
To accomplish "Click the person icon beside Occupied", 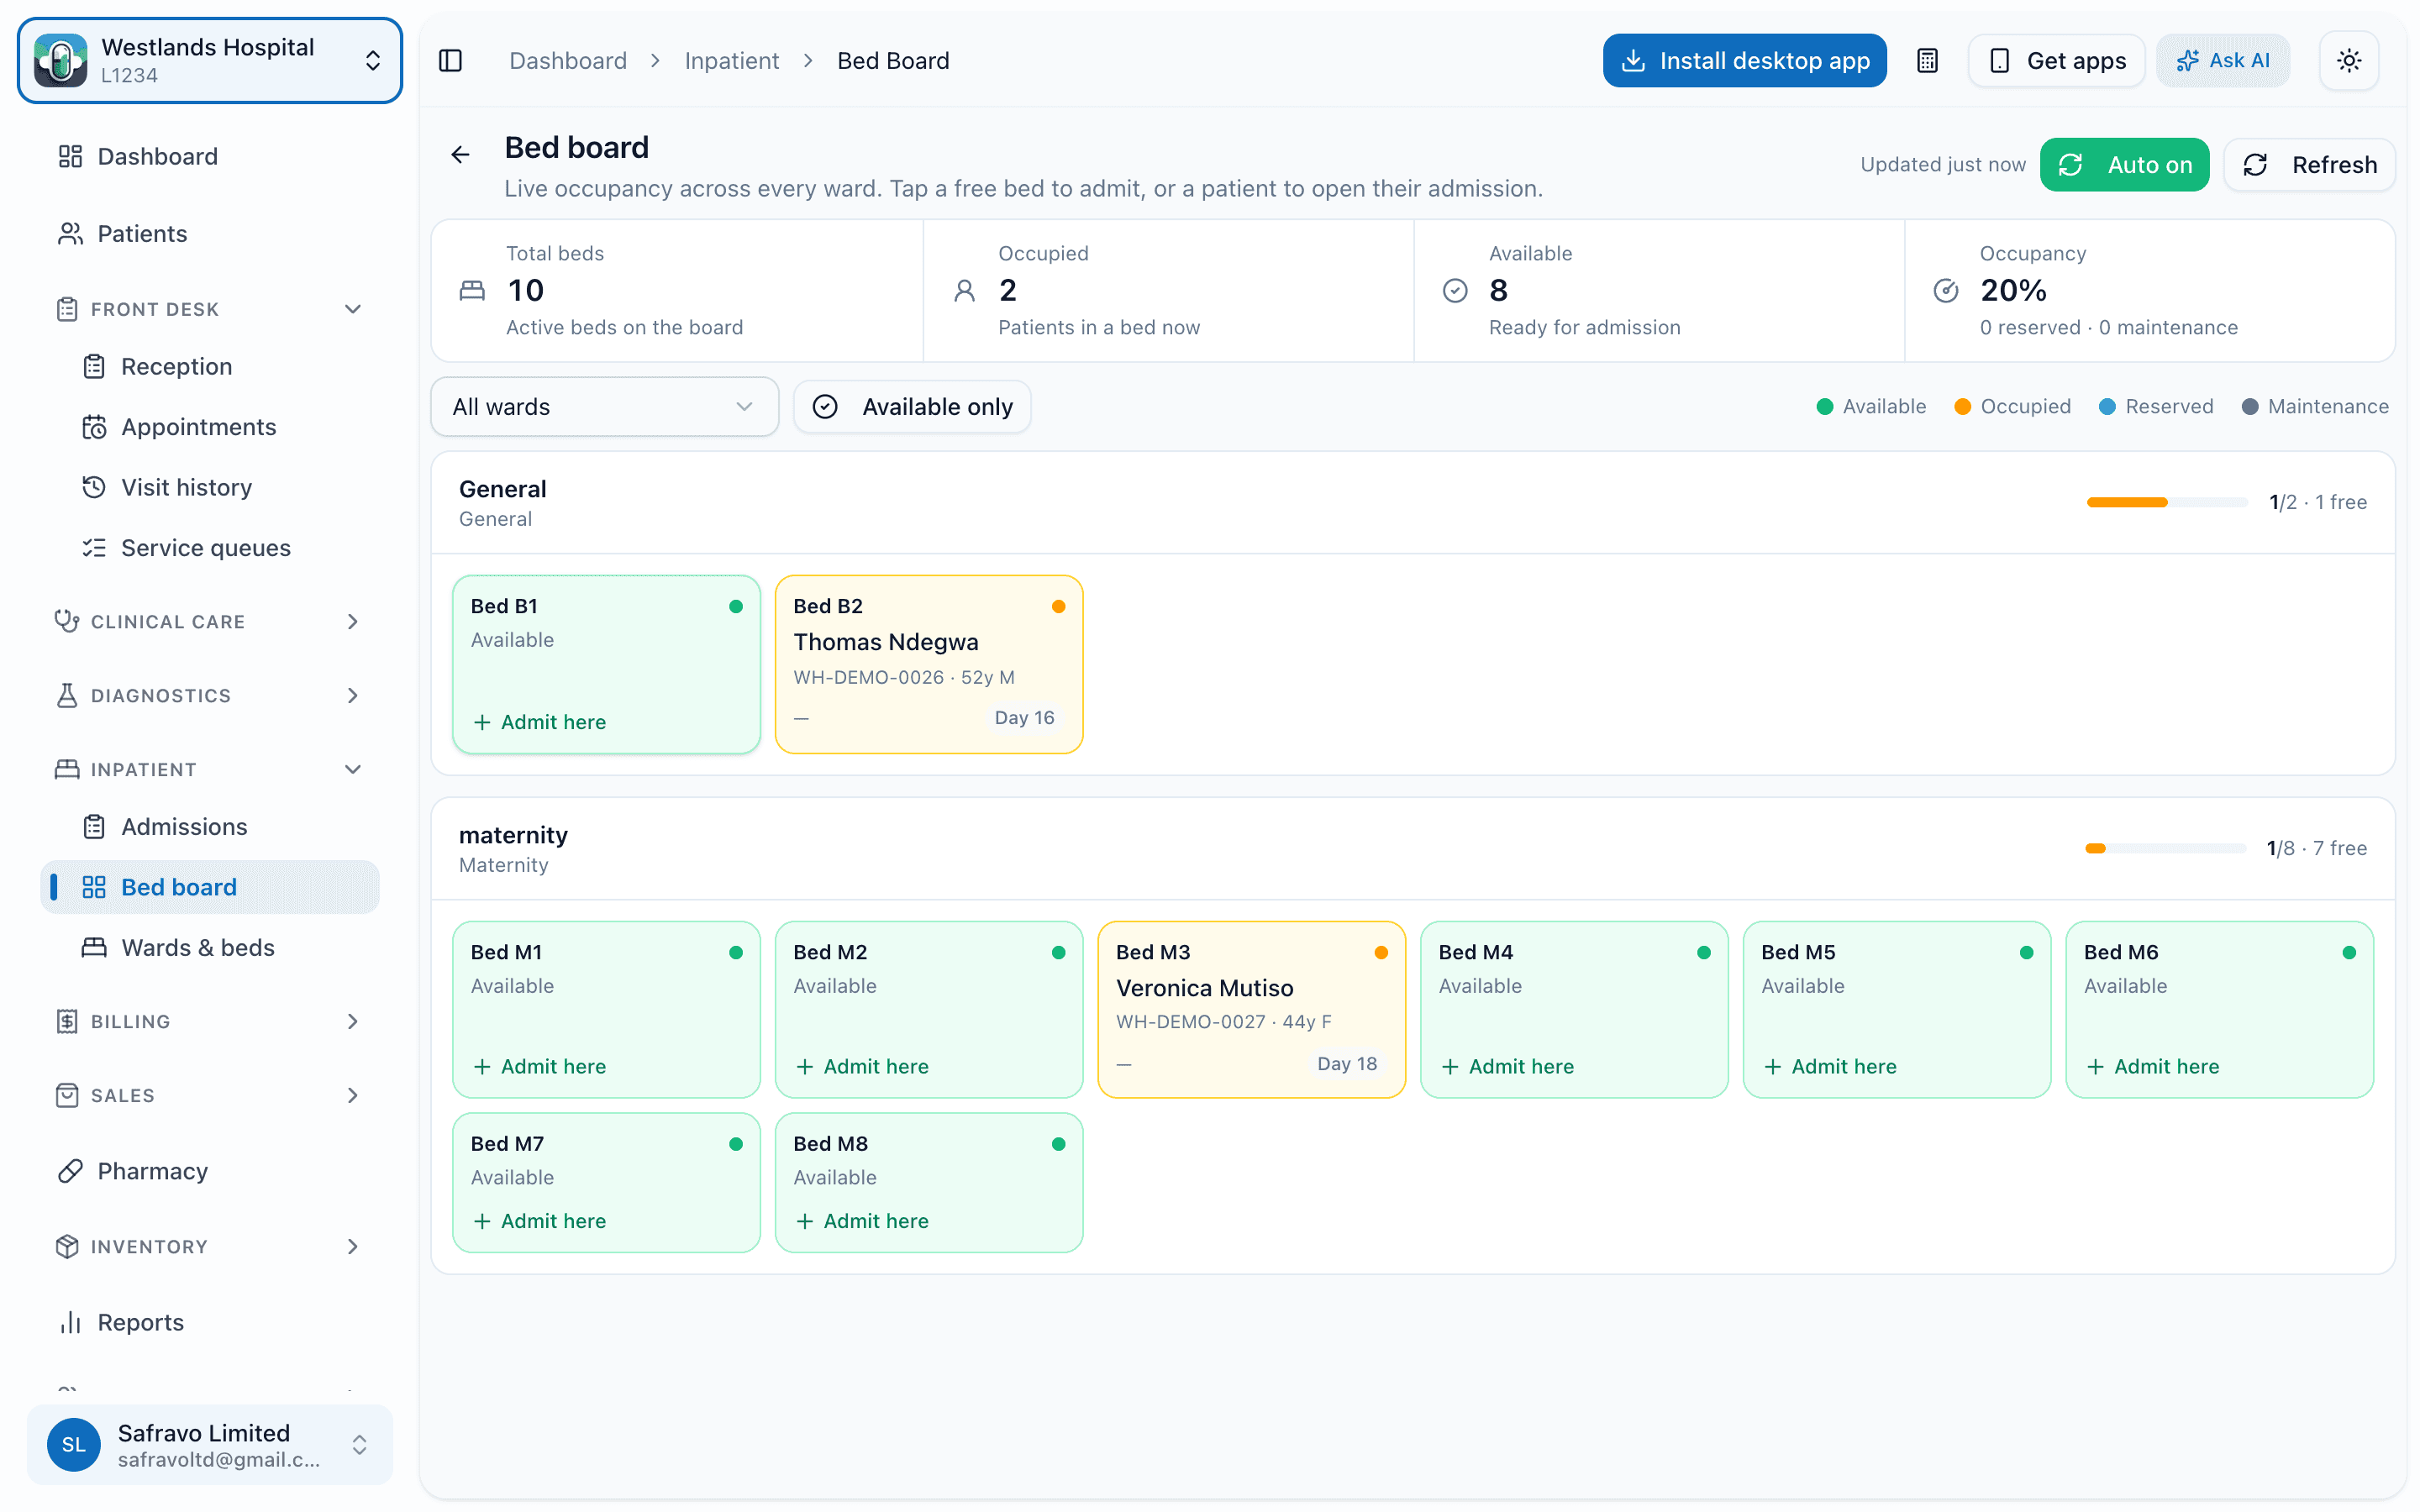I will 964,290.
